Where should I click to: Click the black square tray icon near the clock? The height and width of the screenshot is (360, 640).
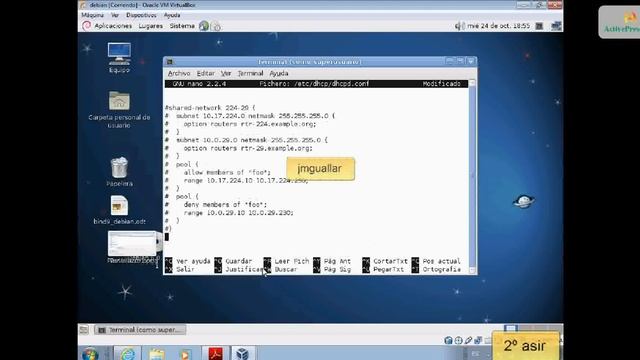pos(539,26)
